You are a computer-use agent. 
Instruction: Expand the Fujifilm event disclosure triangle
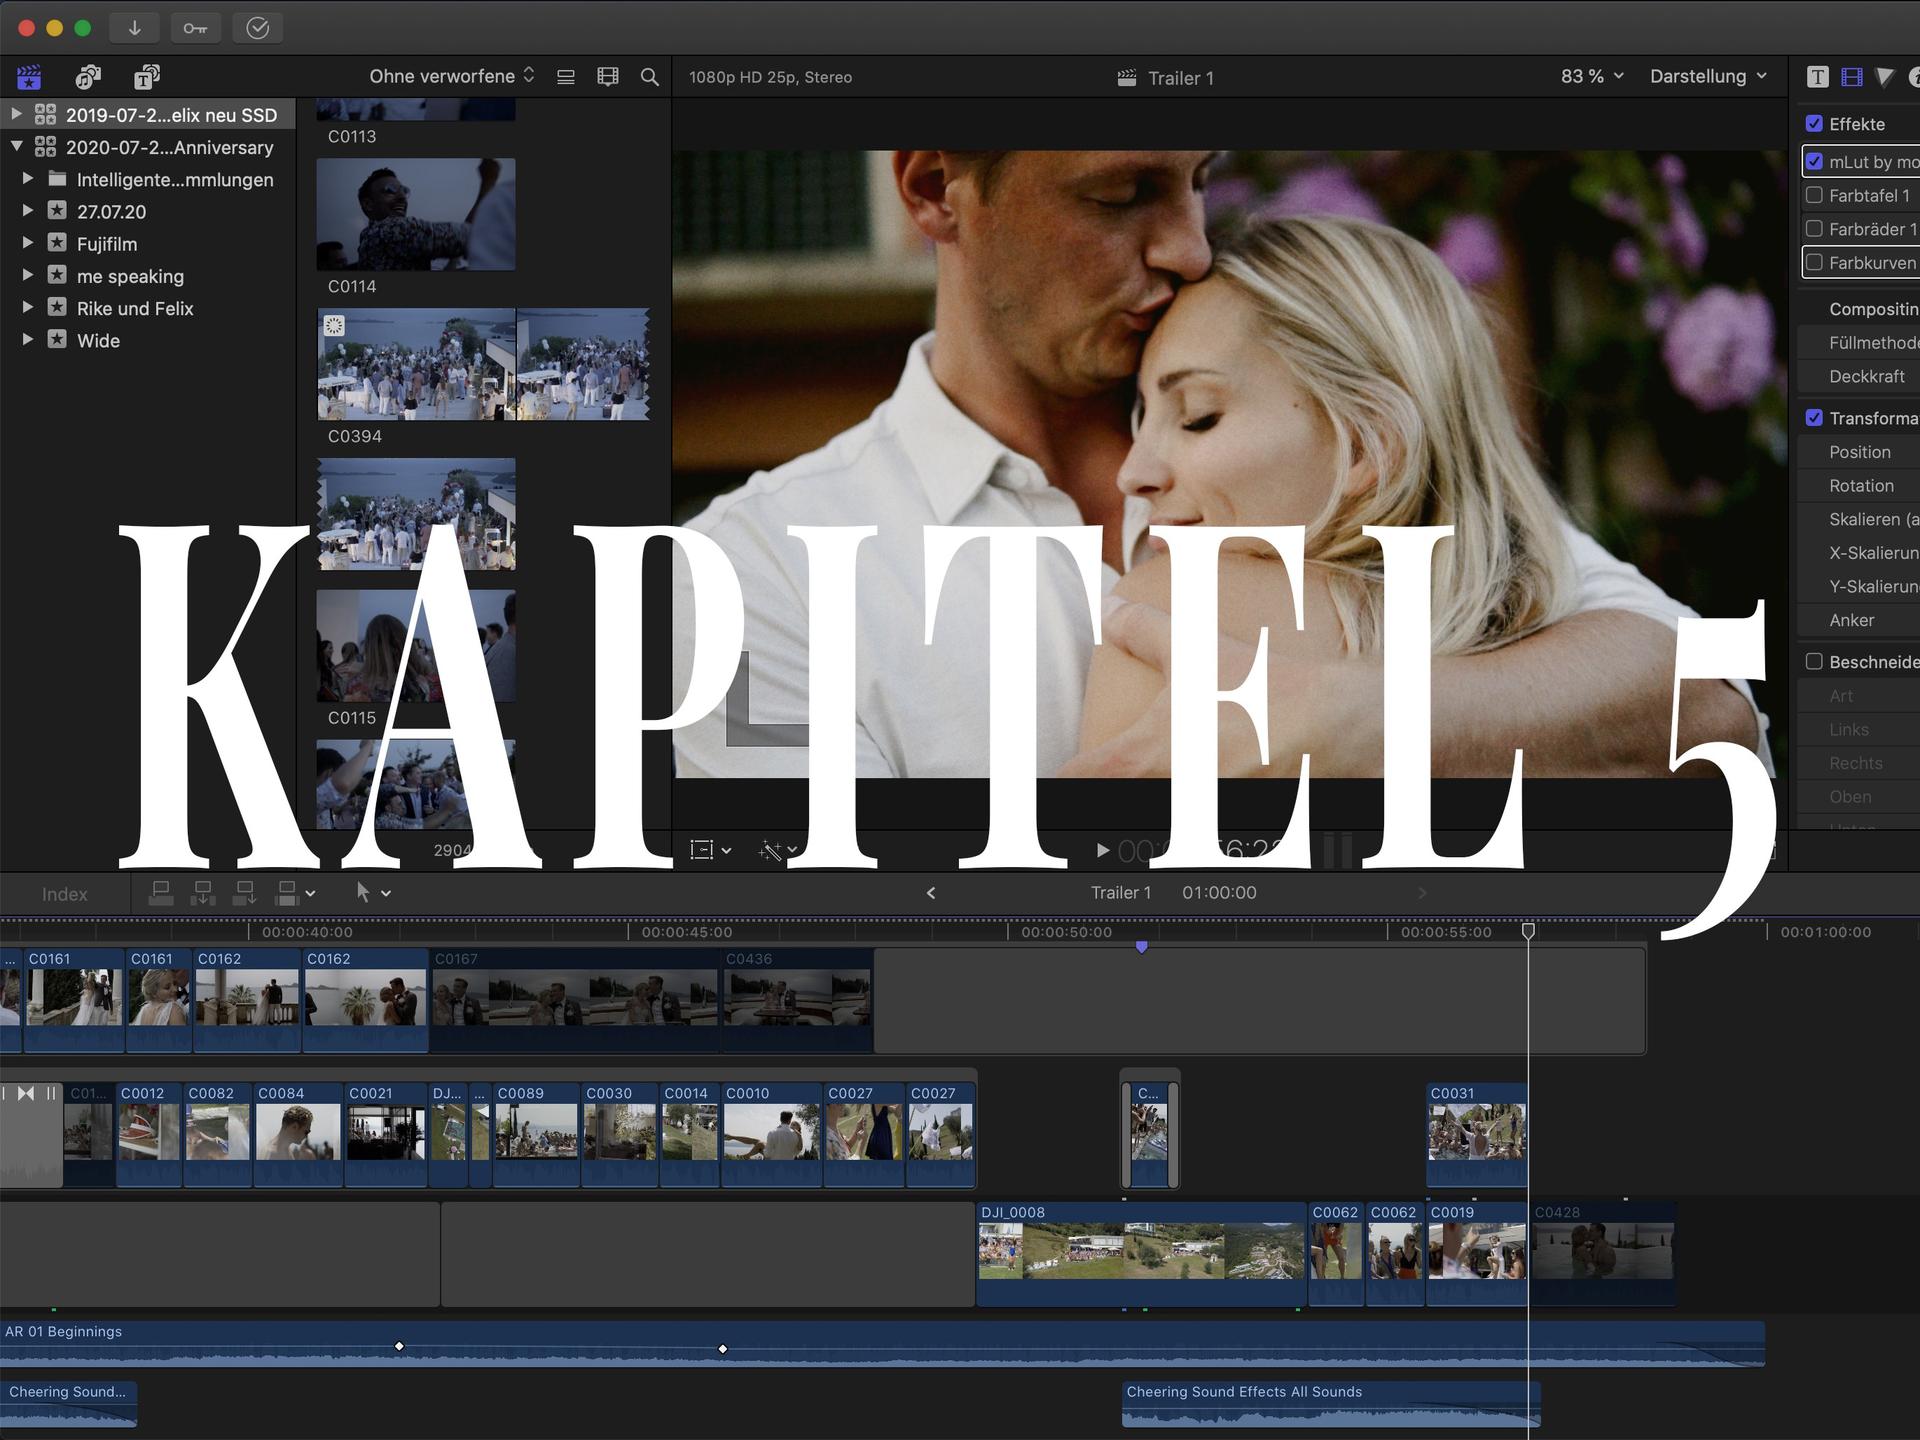28,243
